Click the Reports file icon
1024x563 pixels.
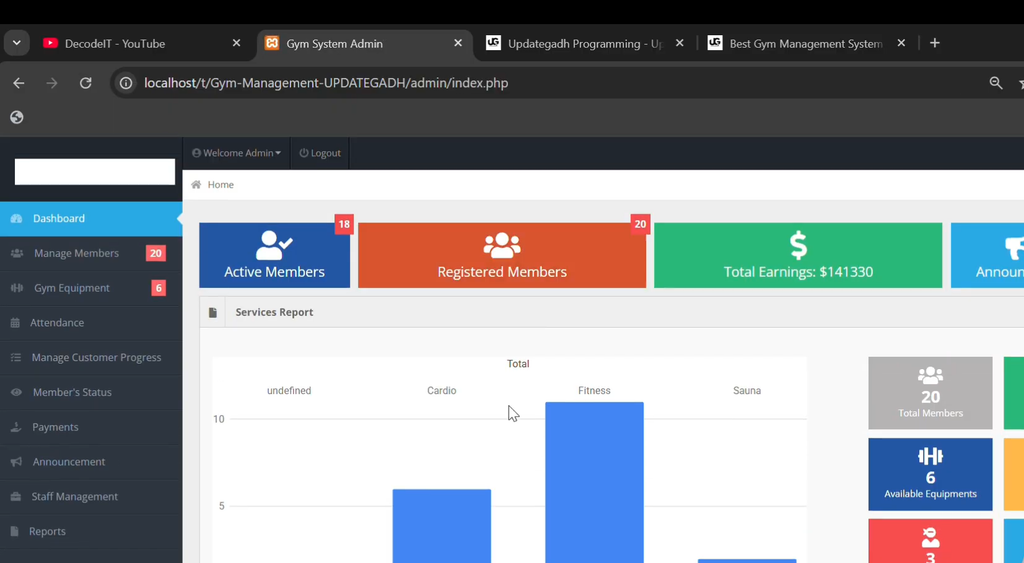[x=14, y=531]
